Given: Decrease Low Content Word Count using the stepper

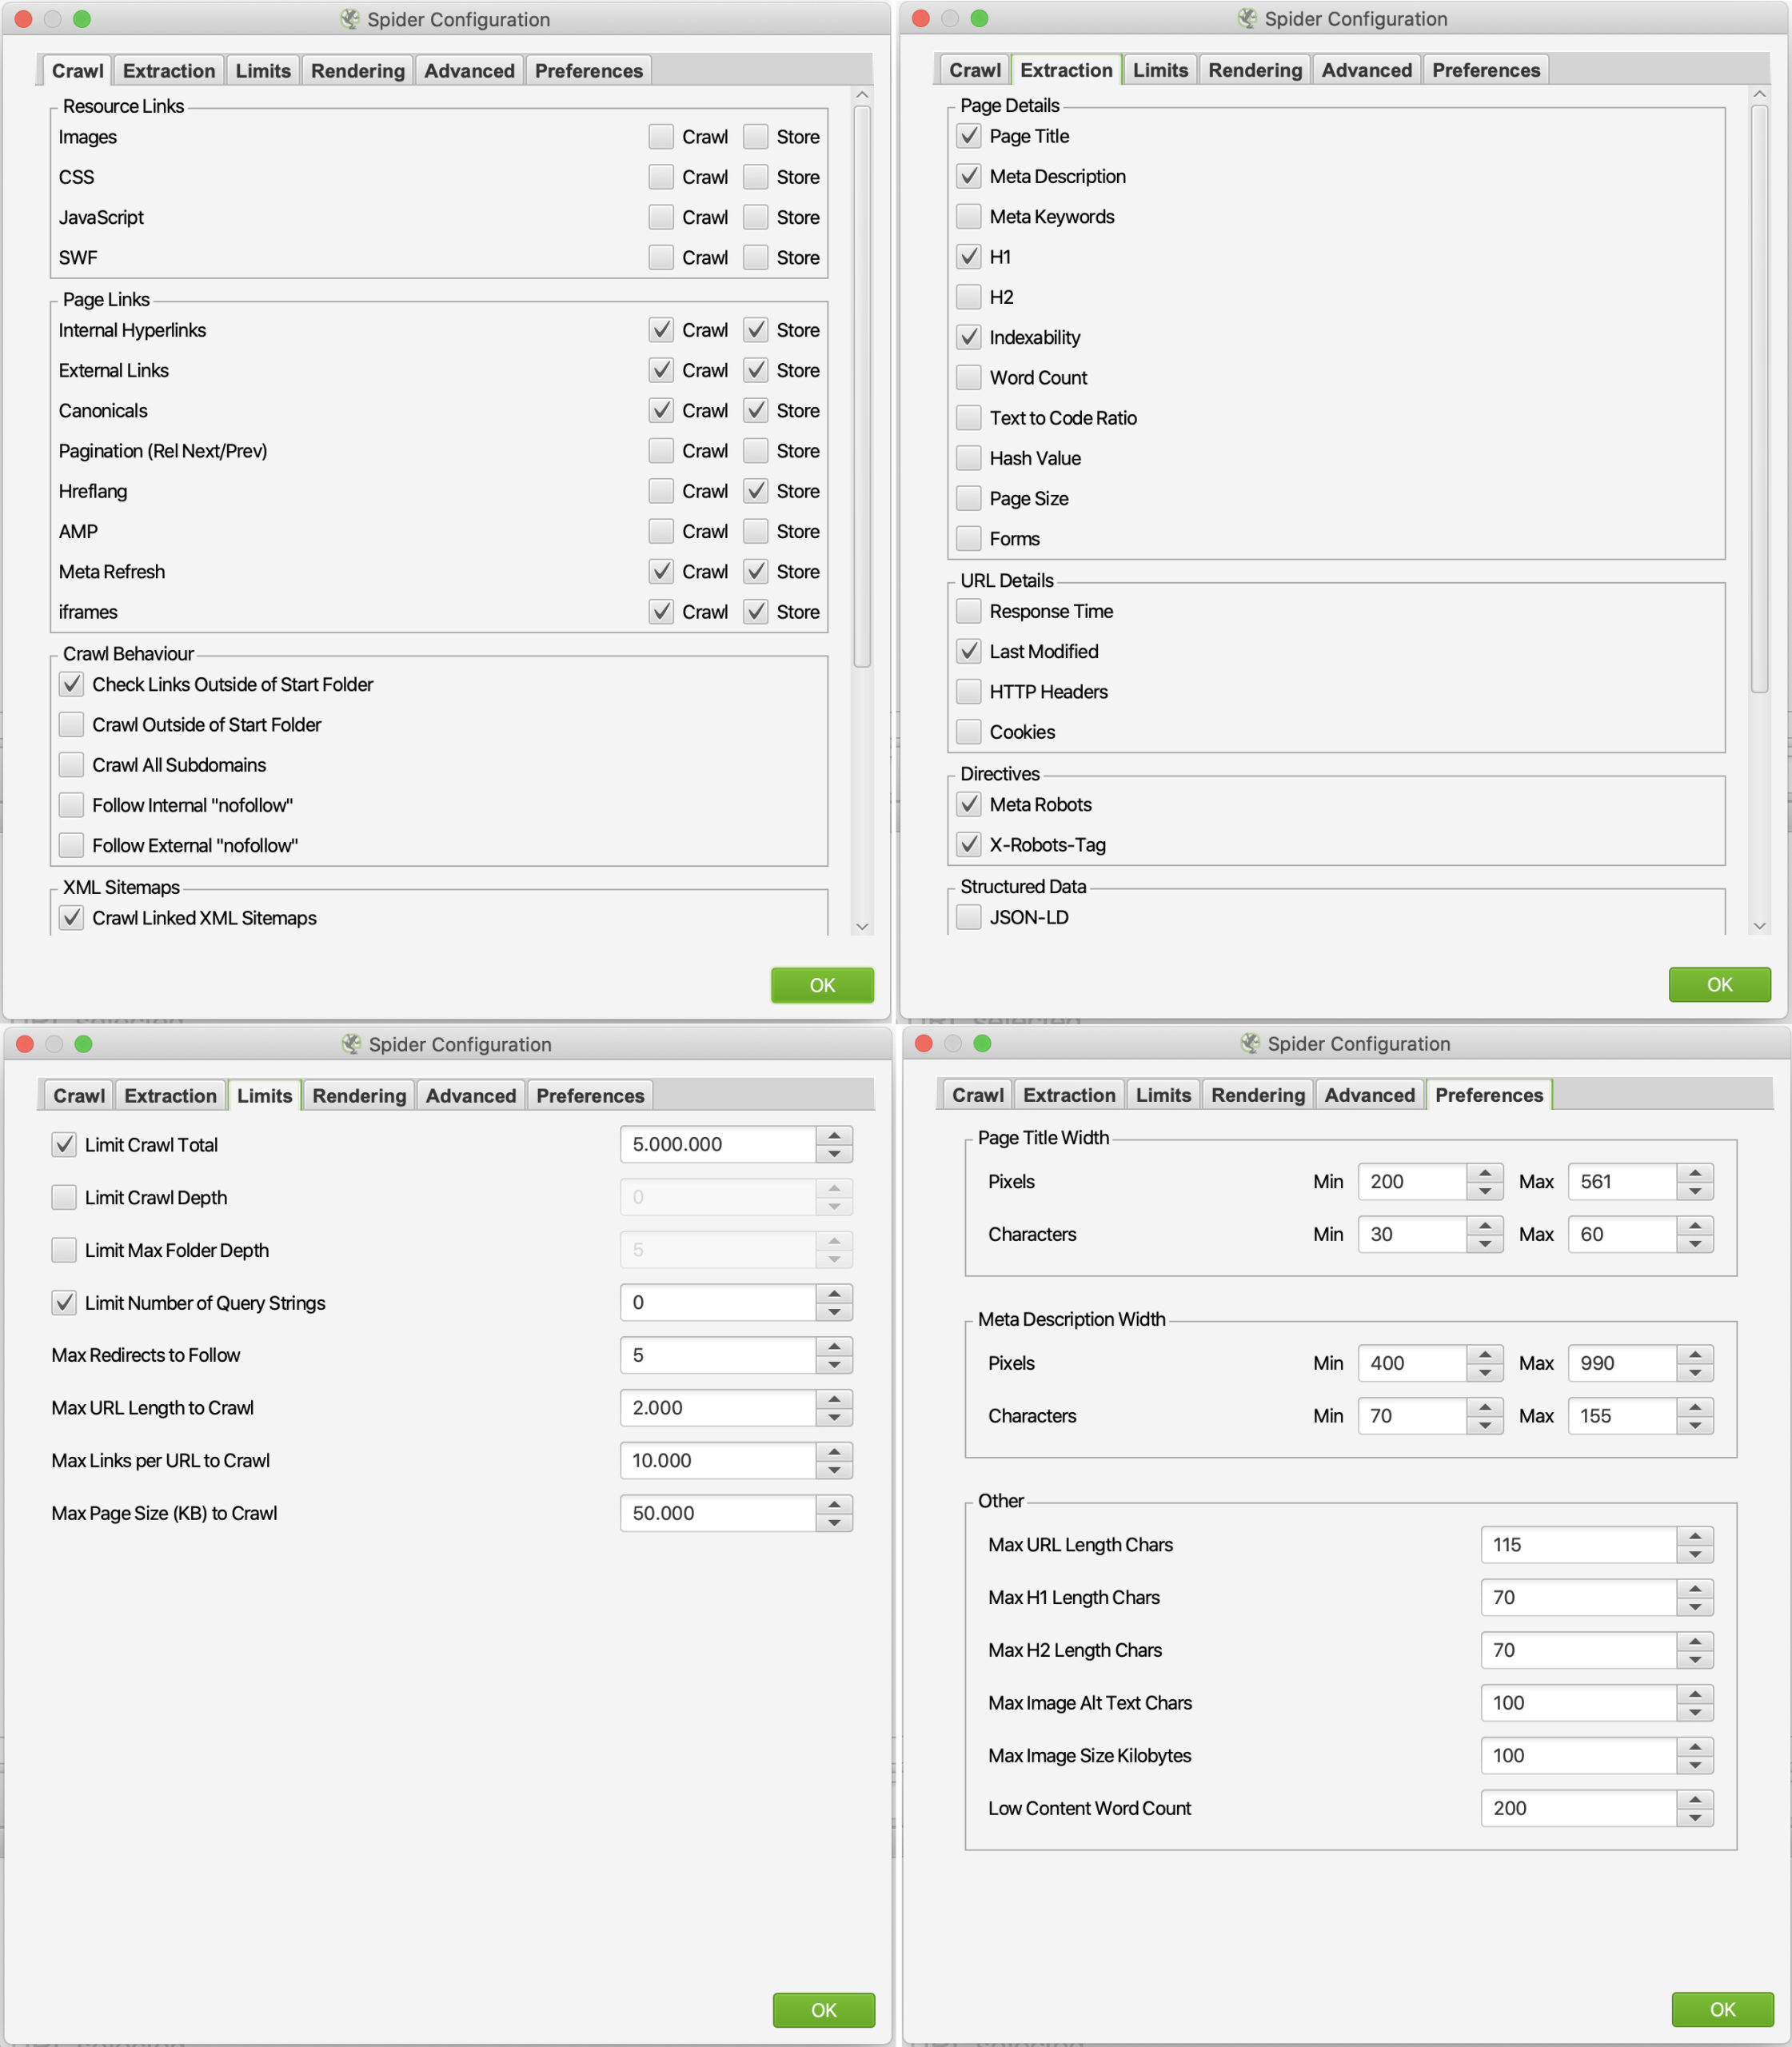Looking at the screenshot, I should 1695,1818.
